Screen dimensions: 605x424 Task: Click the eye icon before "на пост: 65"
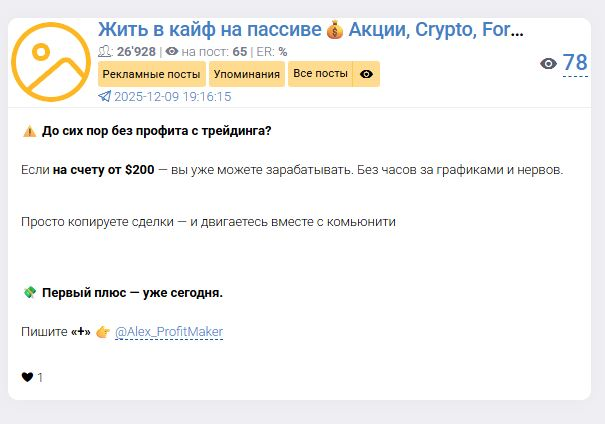[172, 52]
